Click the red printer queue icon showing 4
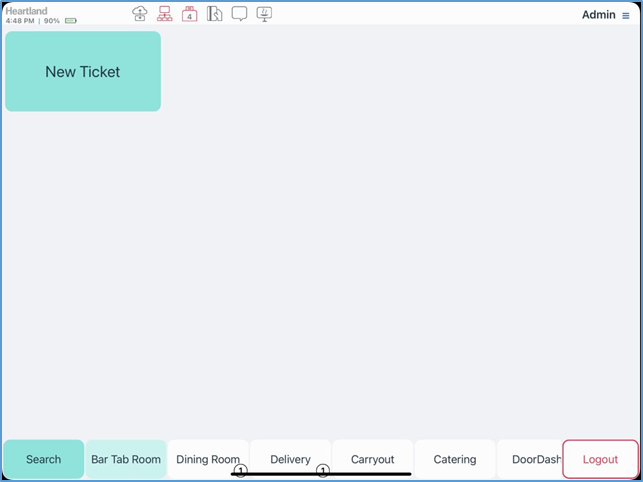Screen dimensions: 643x482 (x=190, y=14)
